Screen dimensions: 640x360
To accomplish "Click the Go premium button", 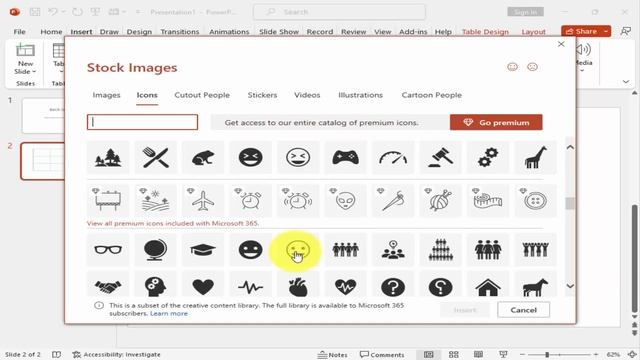I will pos(496,122).
